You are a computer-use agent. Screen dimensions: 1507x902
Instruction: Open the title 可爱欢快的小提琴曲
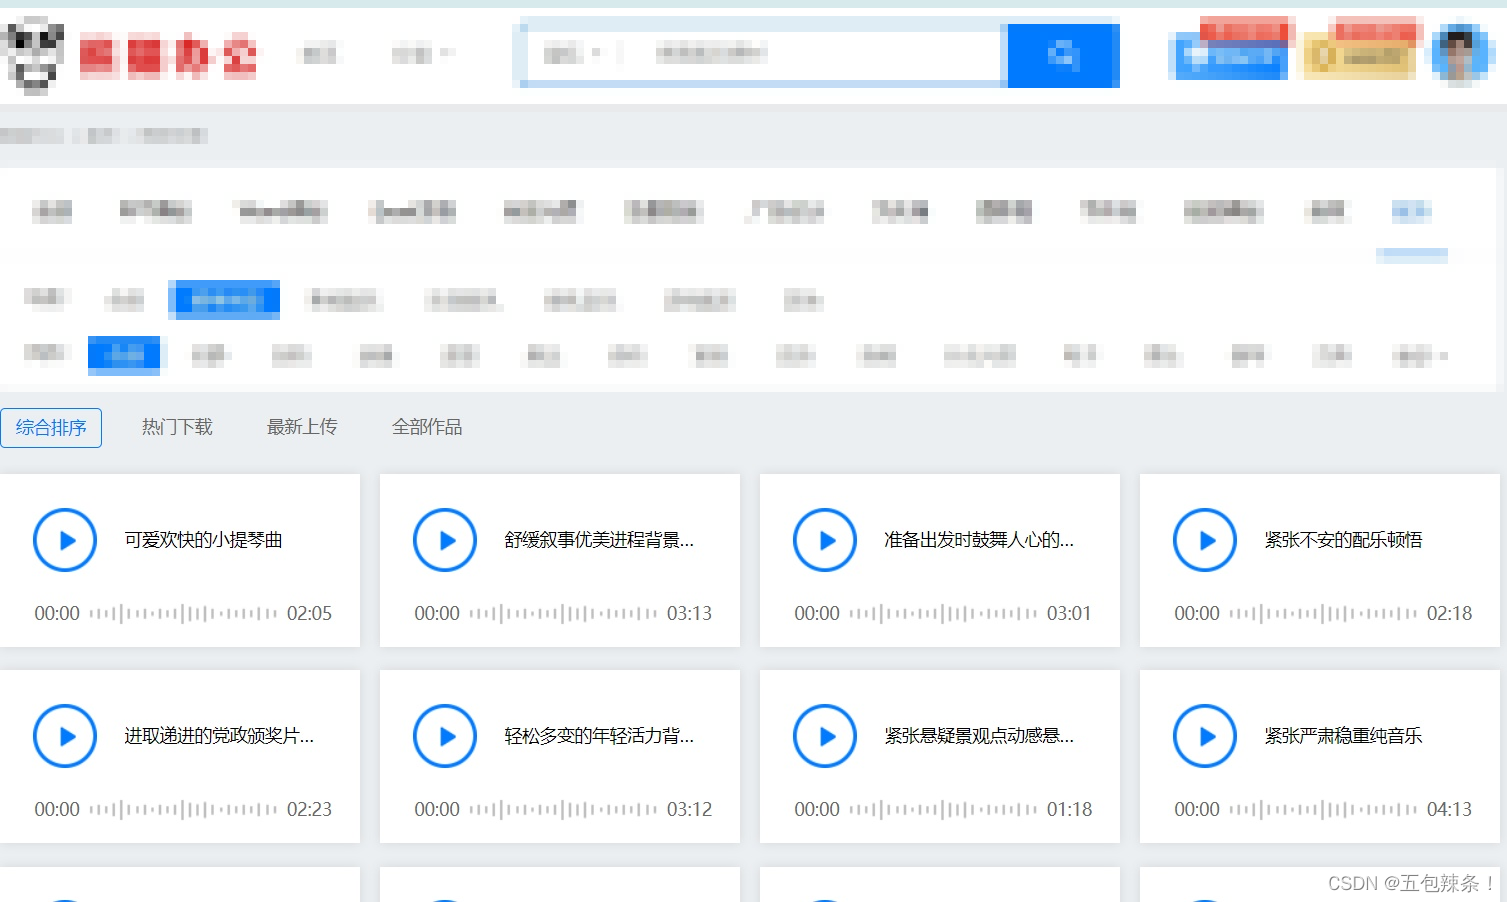(x=203, y=540)
